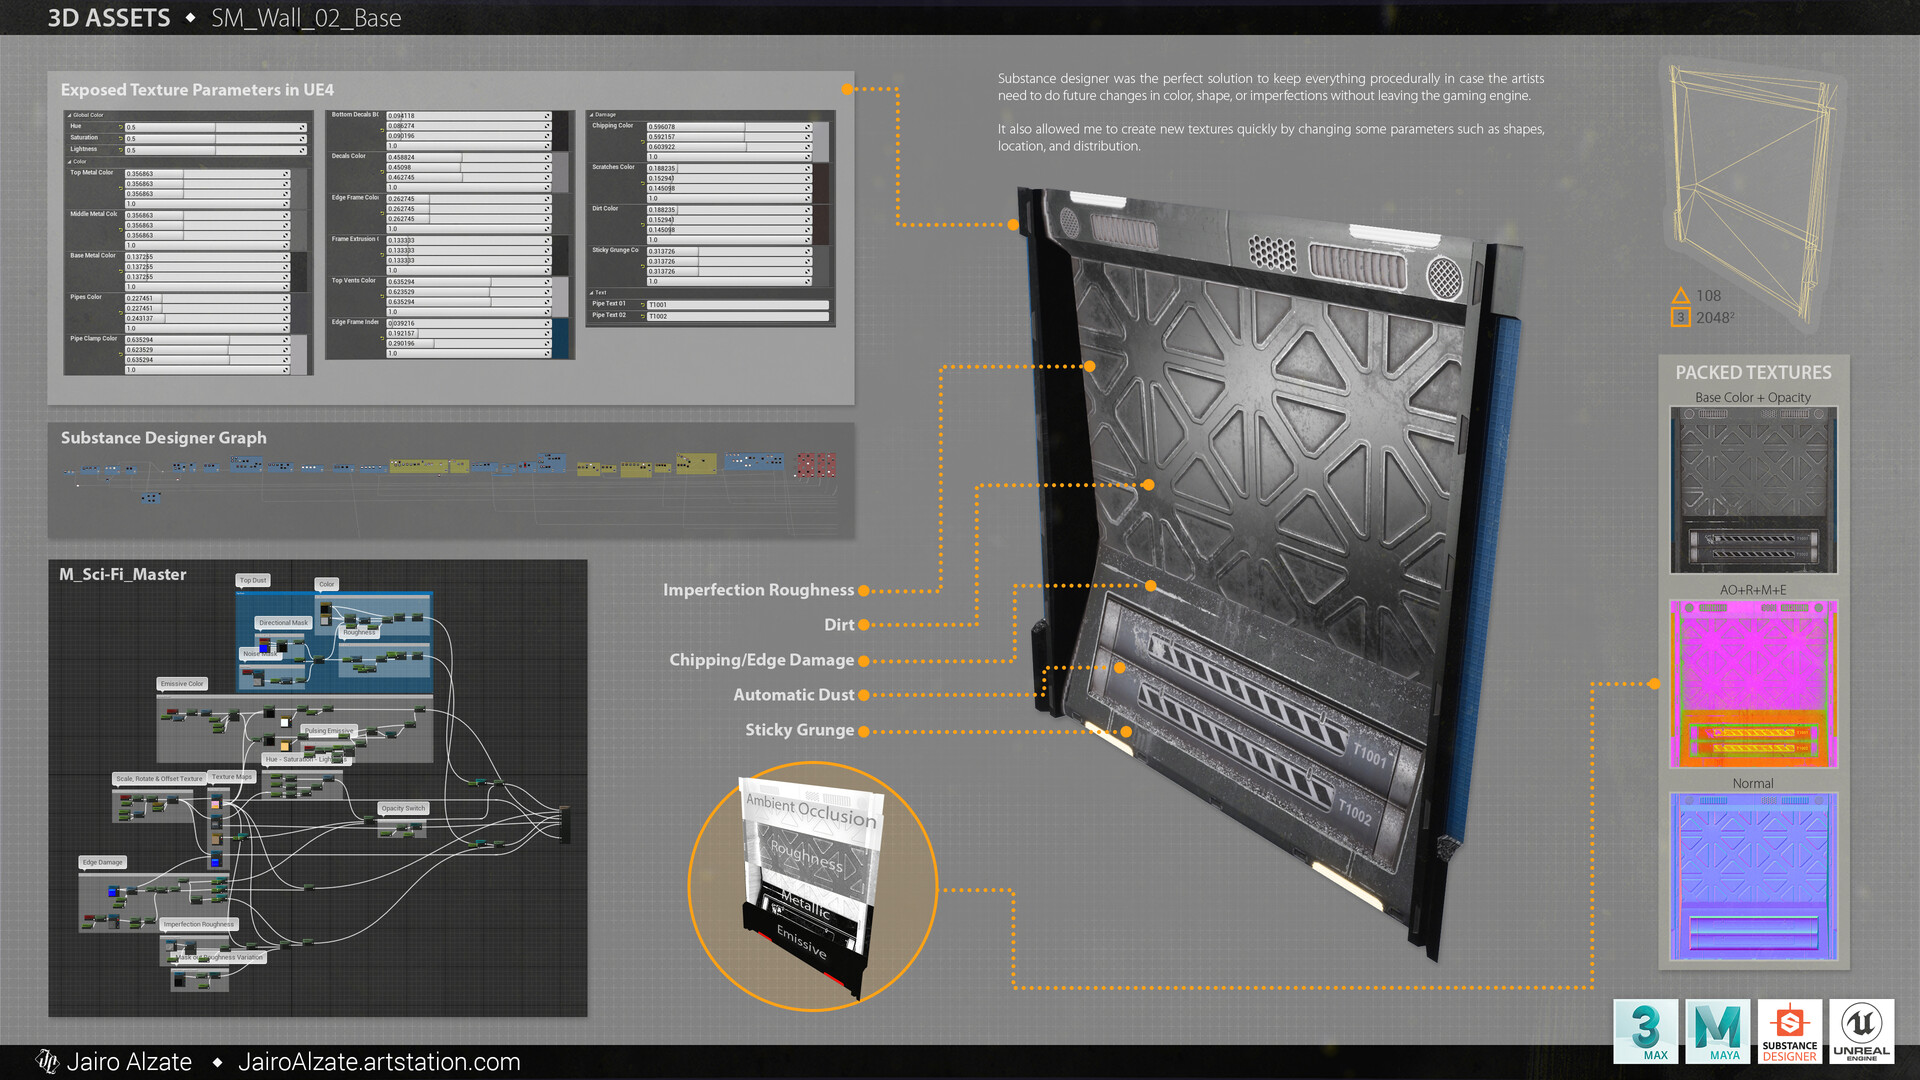Click the texture resolution icon beside 2048

coord(1681,318)
